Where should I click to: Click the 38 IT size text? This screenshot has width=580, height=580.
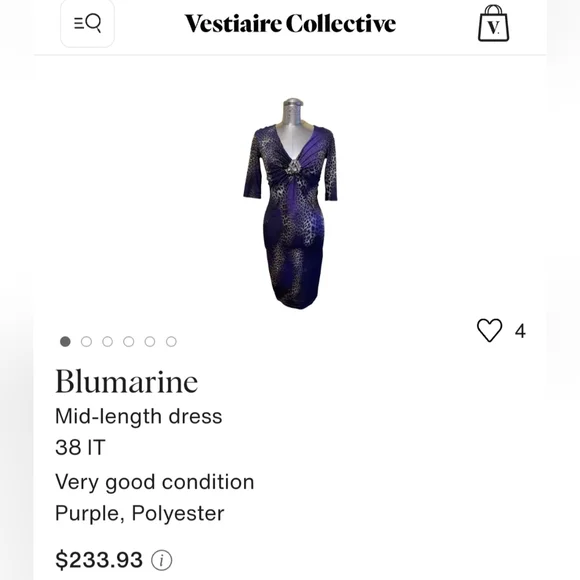pos(80,447)
